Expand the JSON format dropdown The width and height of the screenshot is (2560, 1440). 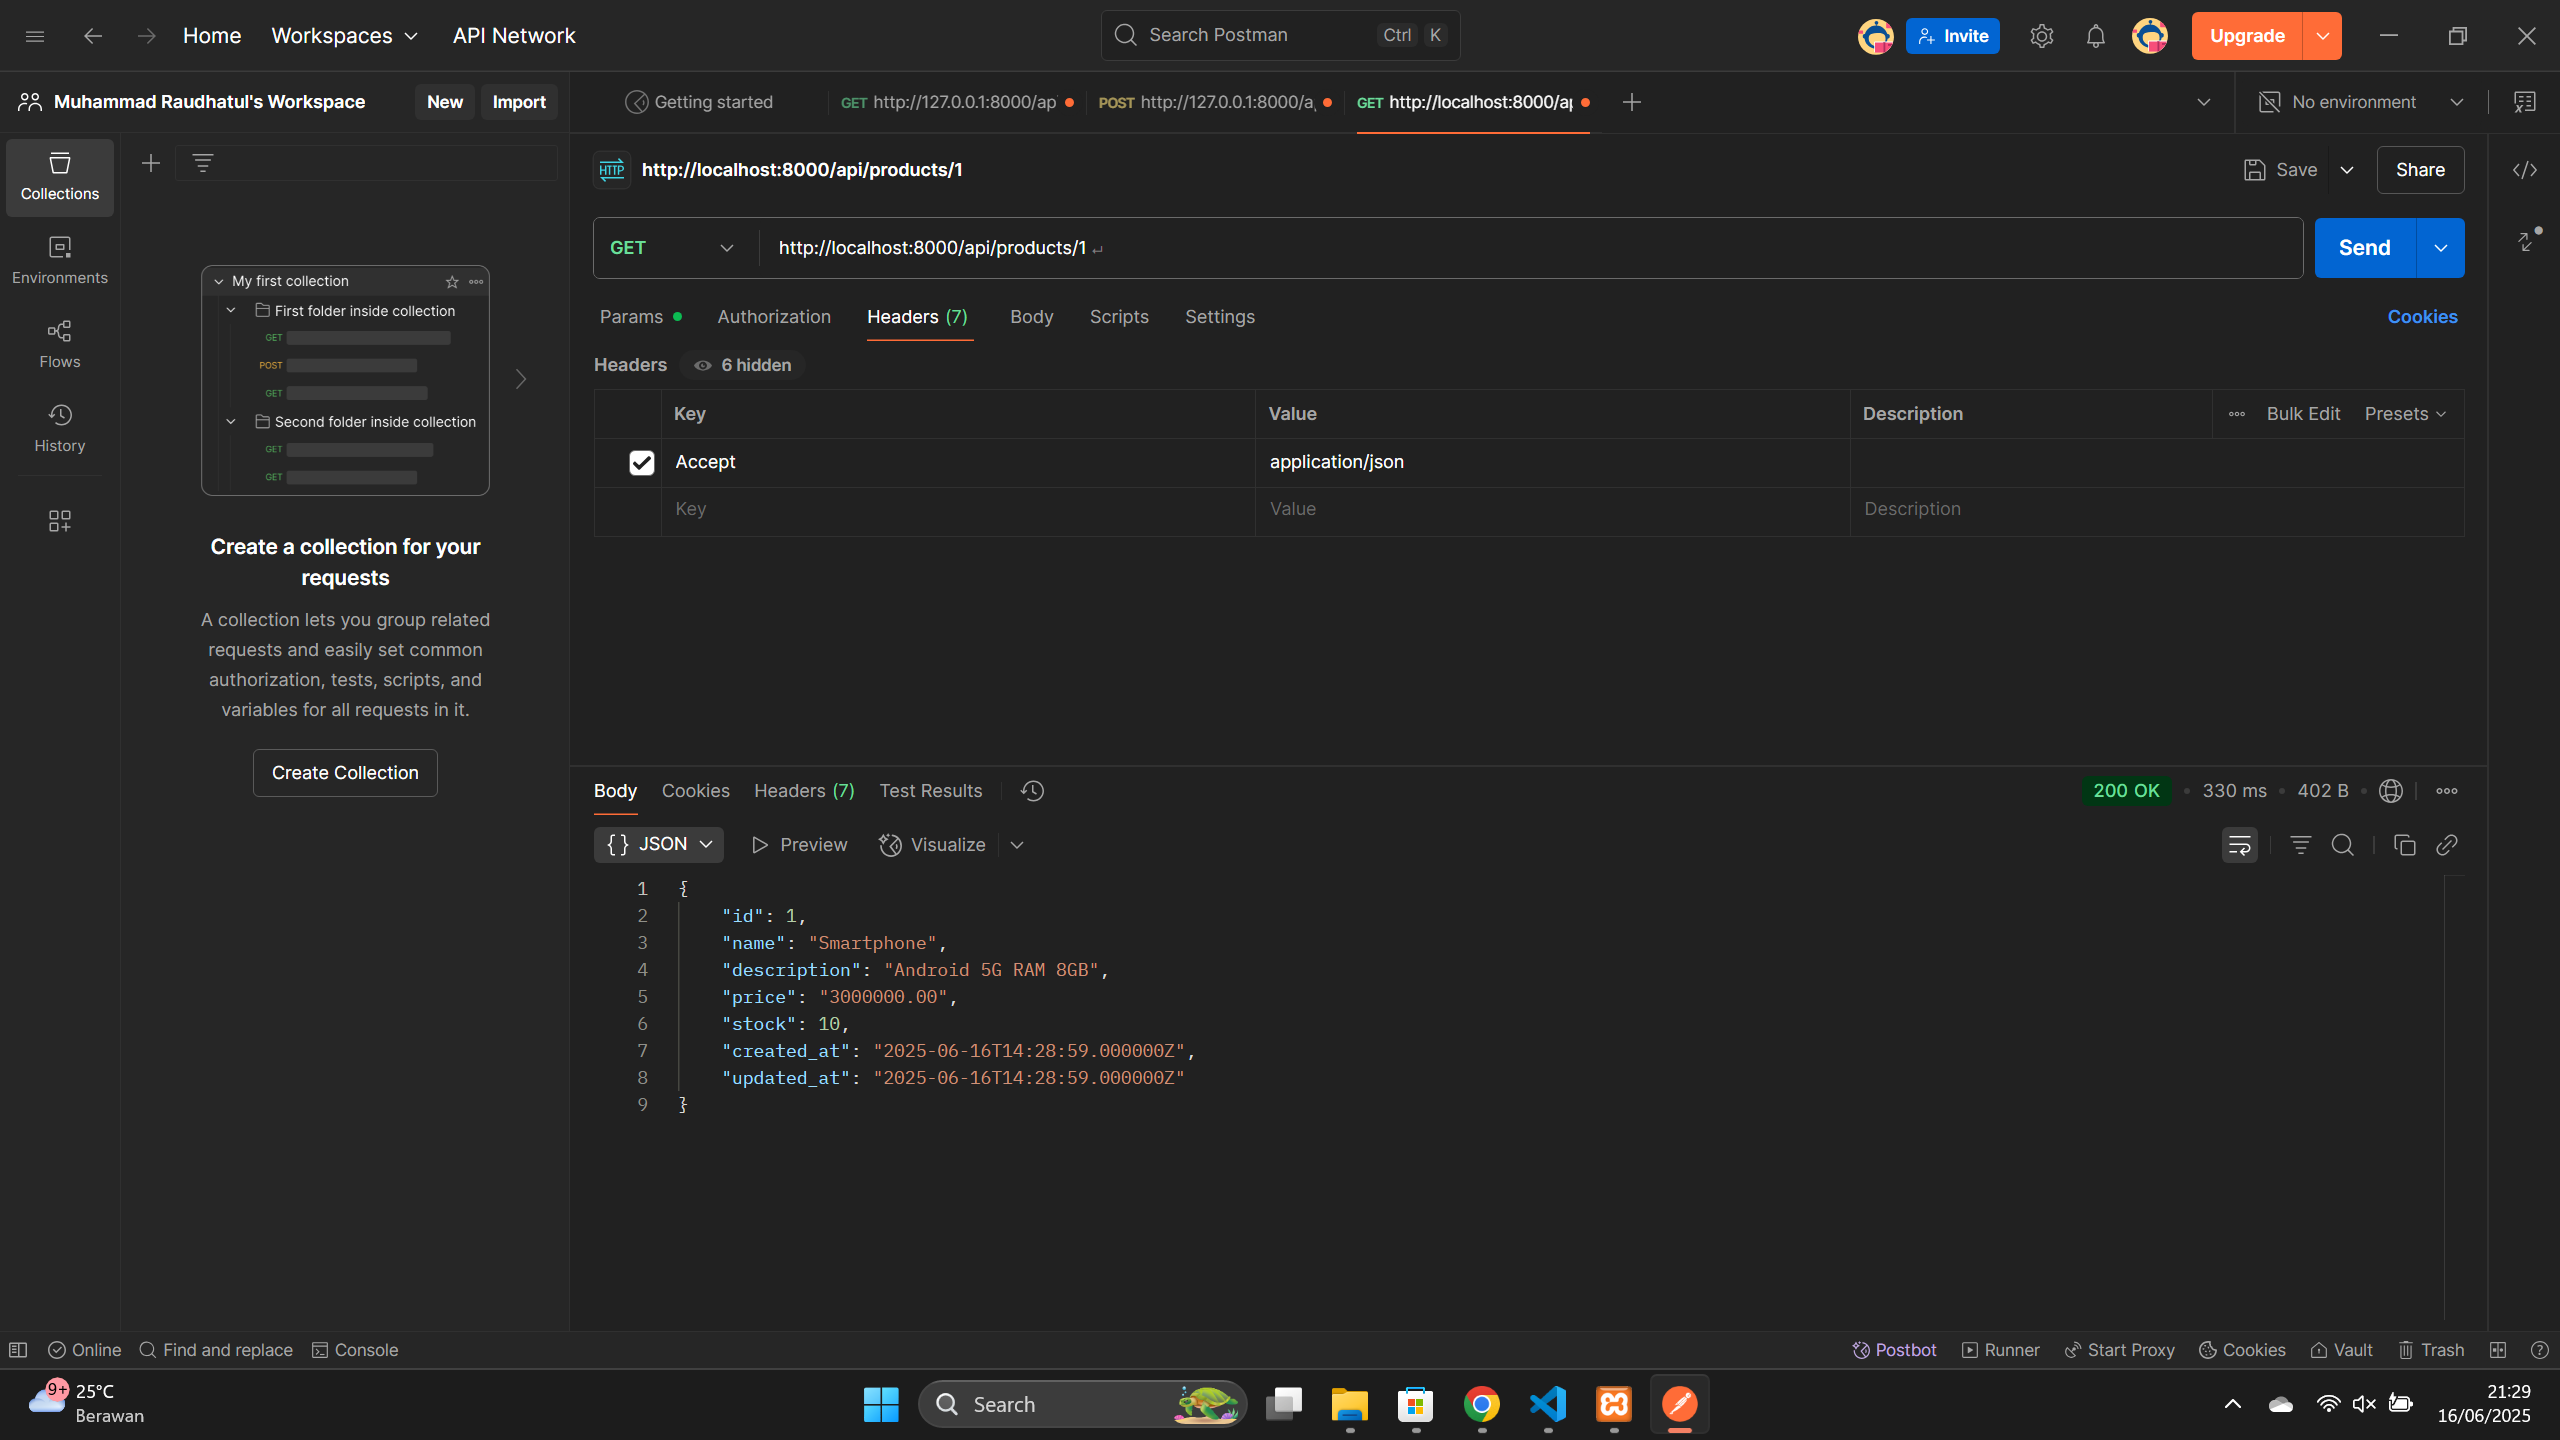(x=659, y=845)
